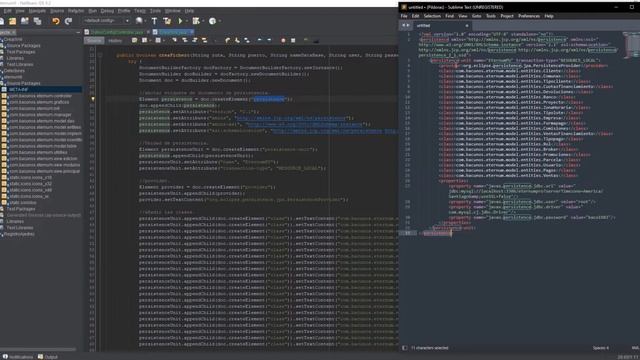Viewport: 640px width, 360px height.
Task: Click the Undo arrow in NetBeans toolbar
Action: (x=56, y=21)
